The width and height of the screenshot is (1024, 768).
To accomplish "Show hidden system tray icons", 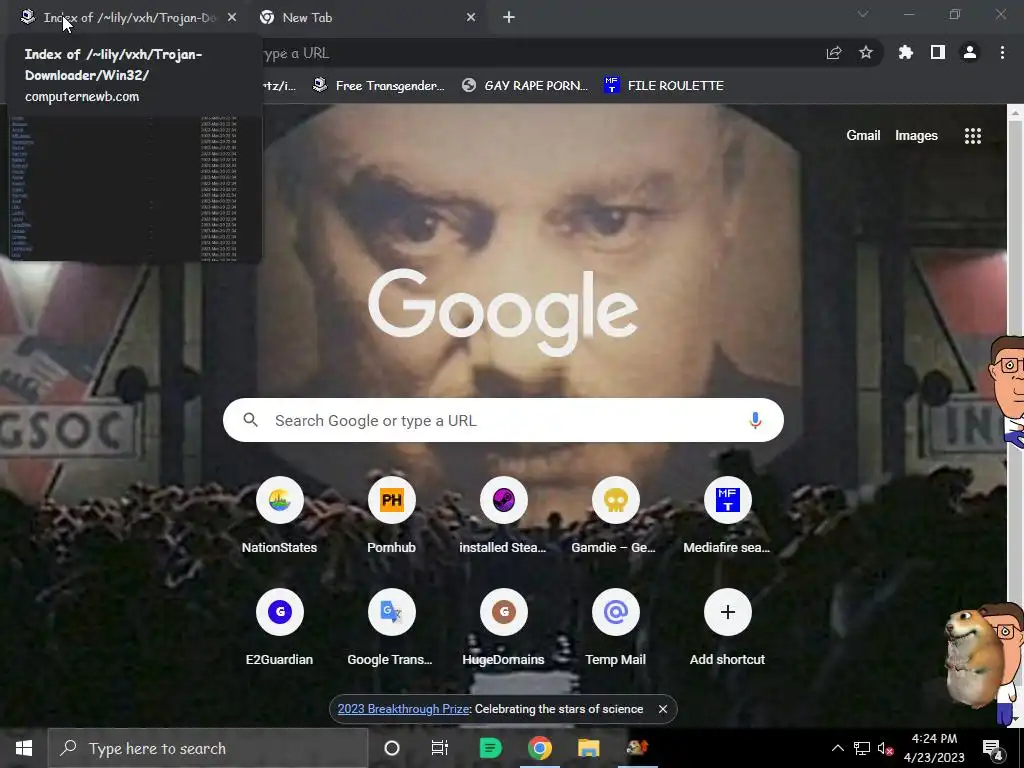I will (837, 748).
